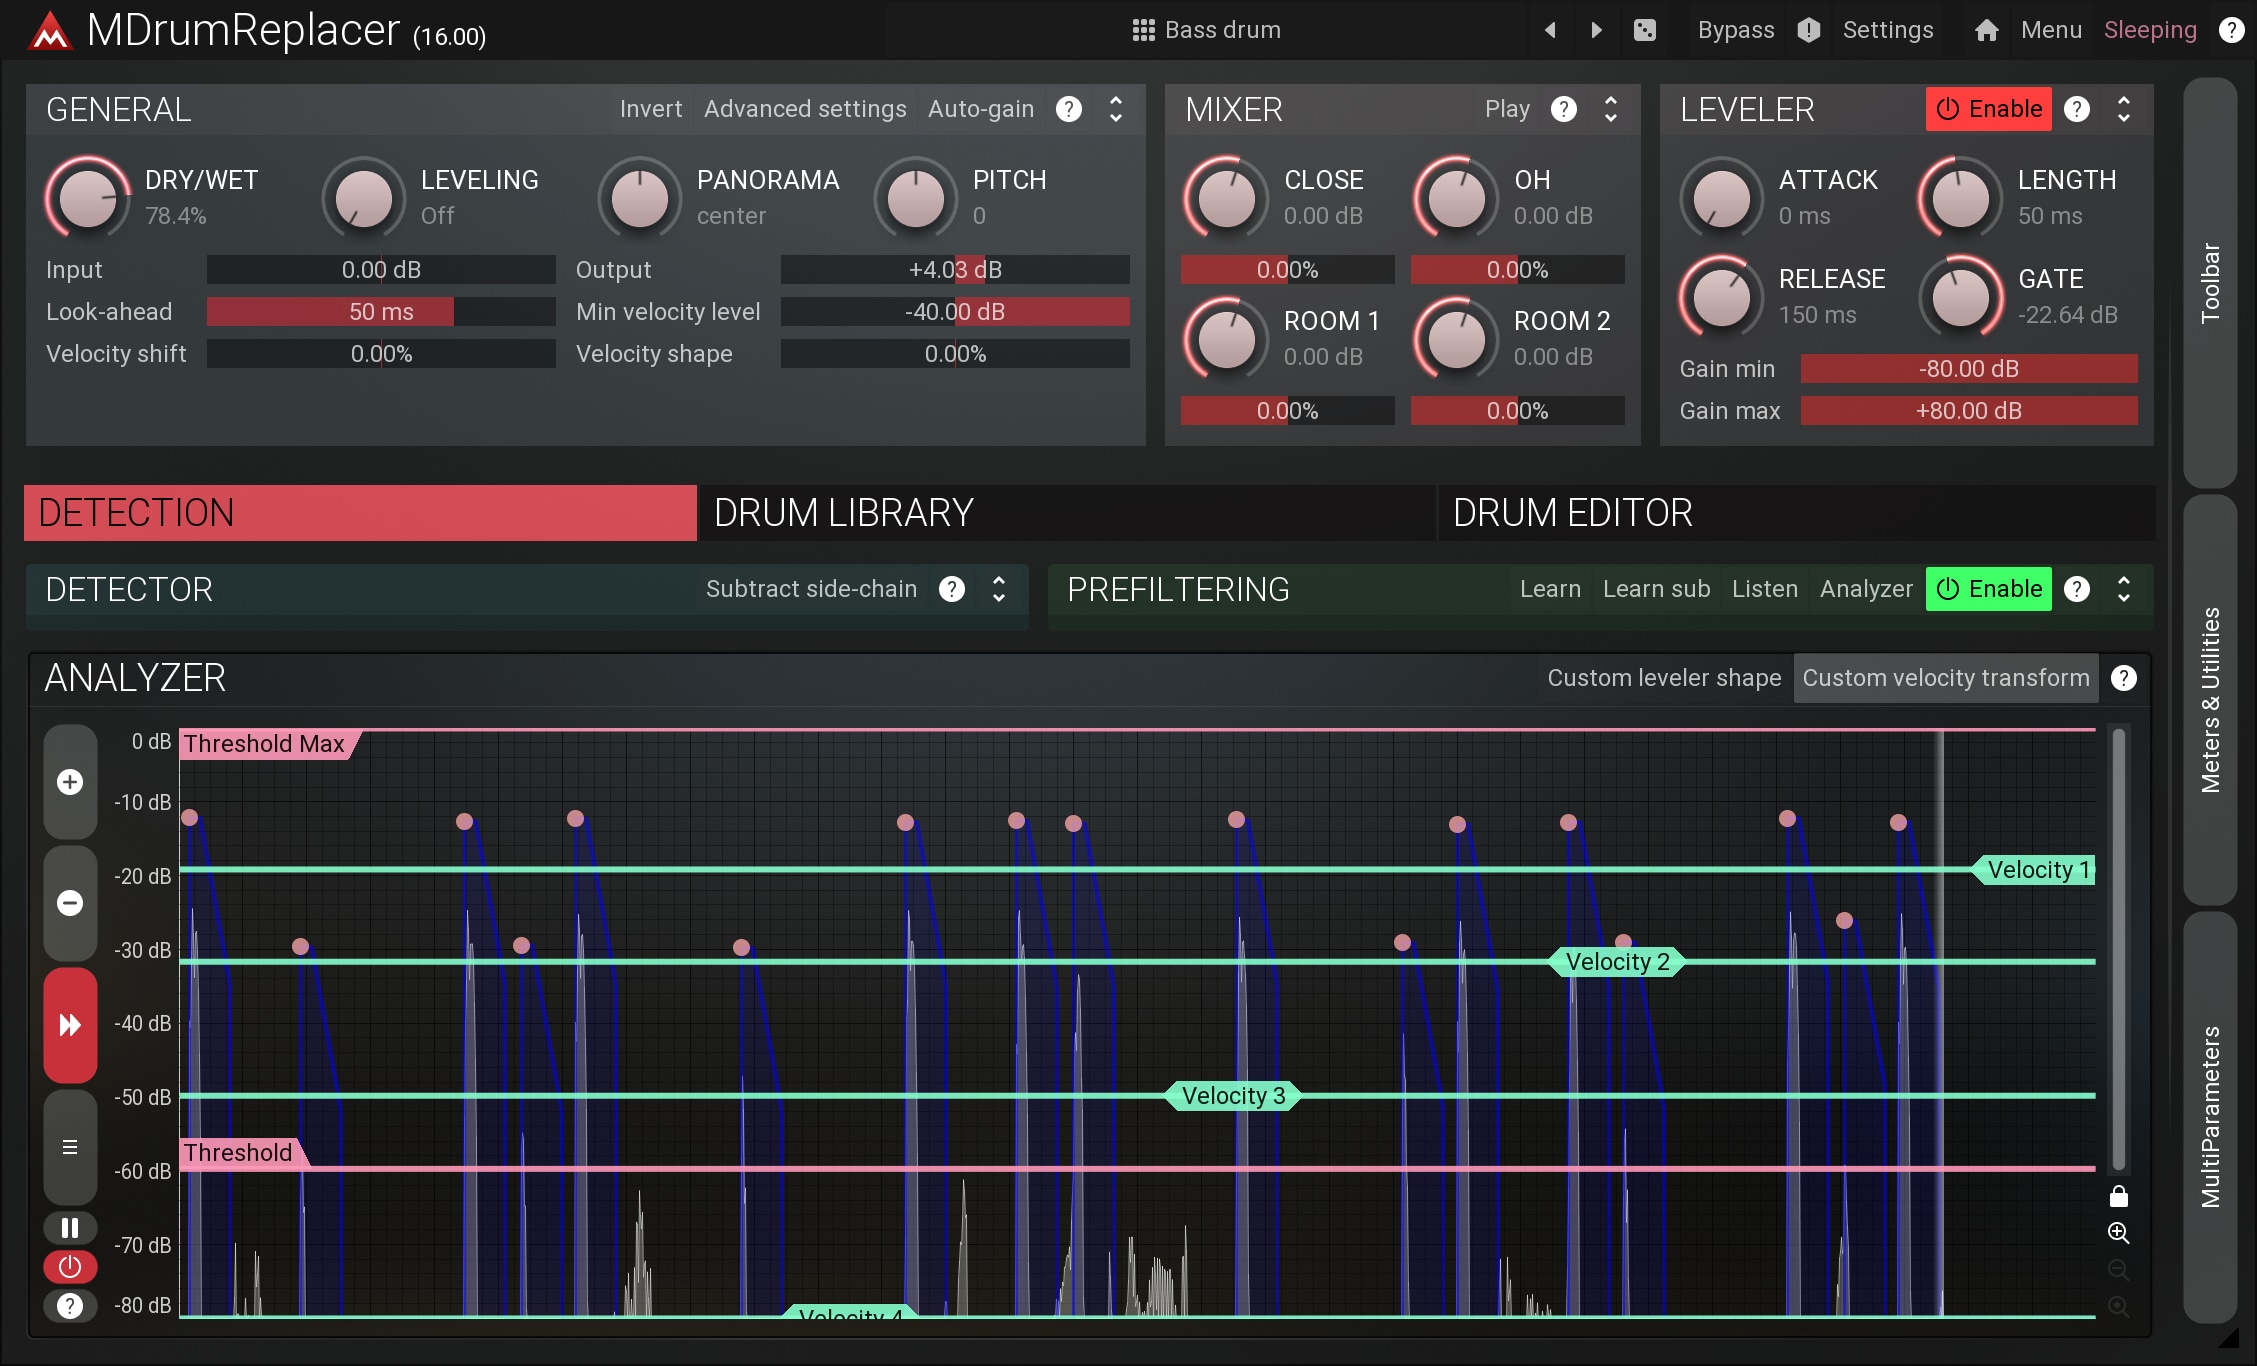Image resolution: width=2257 pixels, height=1366 pixels.
Task: Open Settings in the top bar
Action: click(1888, 30)
